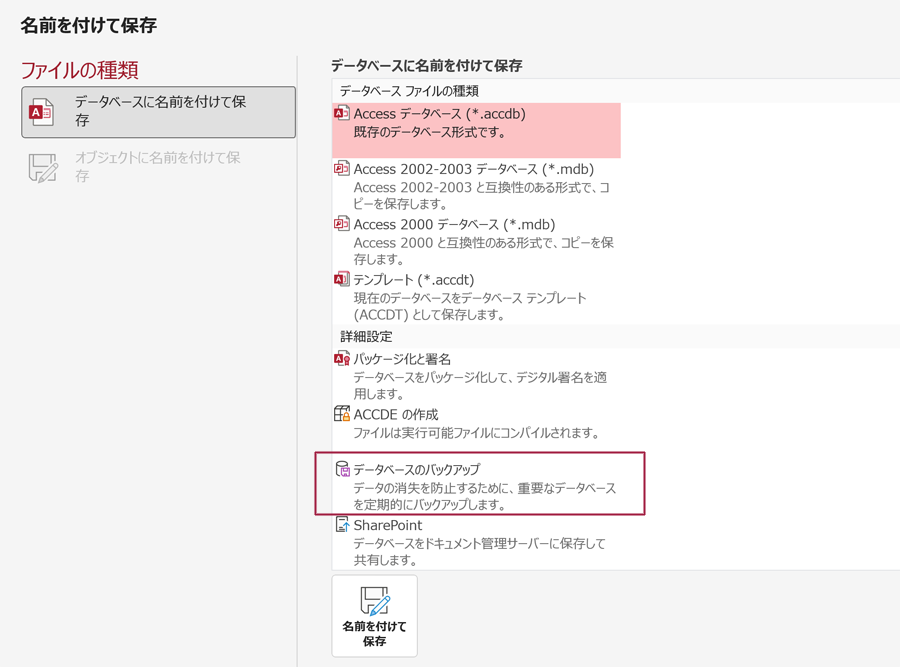Click the パッケージ化と署名 icon
This screenshot has height=667, width=900.
point(342,359)
